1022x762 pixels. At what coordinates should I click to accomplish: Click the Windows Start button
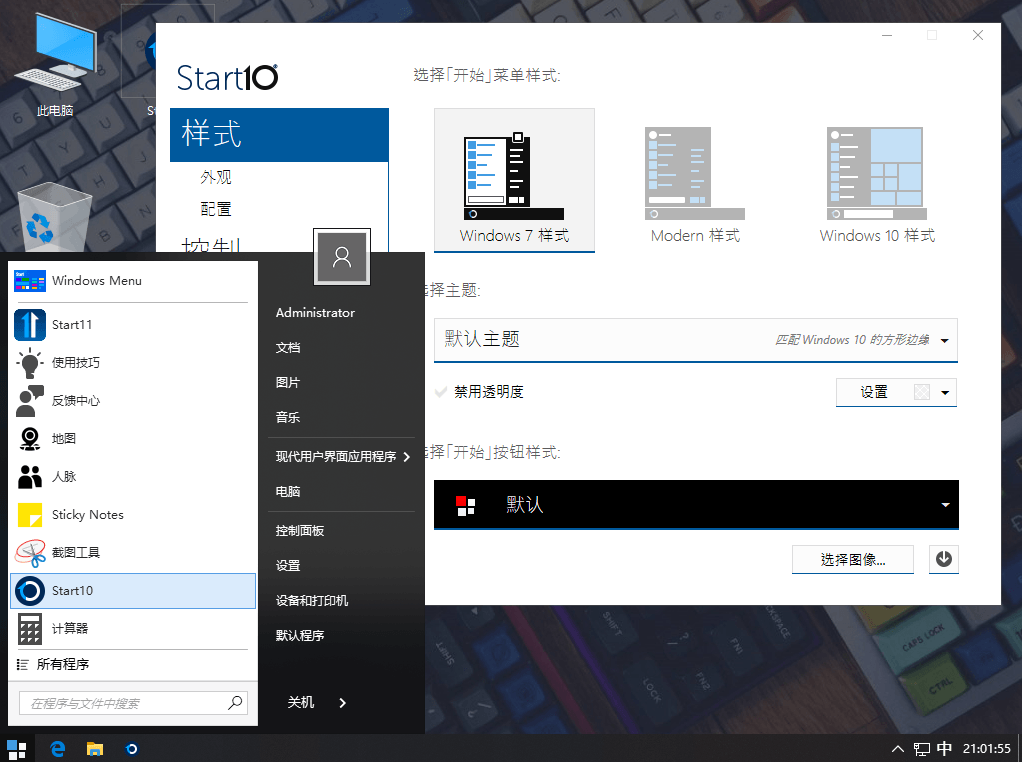(x=16, y=749)
